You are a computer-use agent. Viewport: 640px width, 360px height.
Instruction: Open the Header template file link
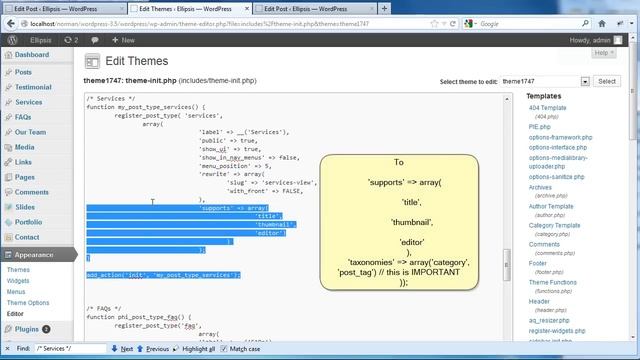point(539,302)
